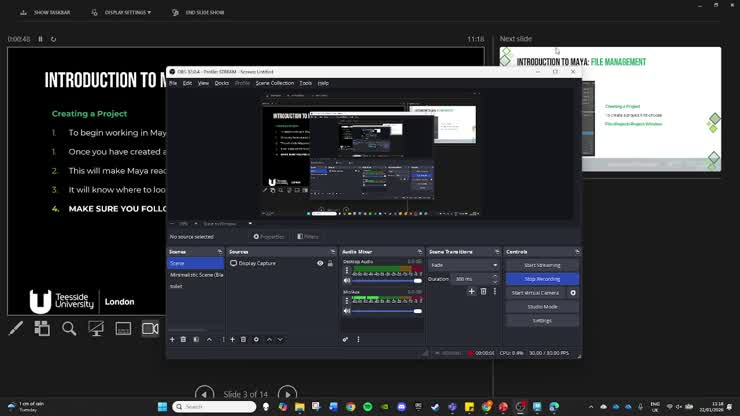This screenshot has width=740, height=416.
Task: Black out the slide show screen
Action: point(96,328)
